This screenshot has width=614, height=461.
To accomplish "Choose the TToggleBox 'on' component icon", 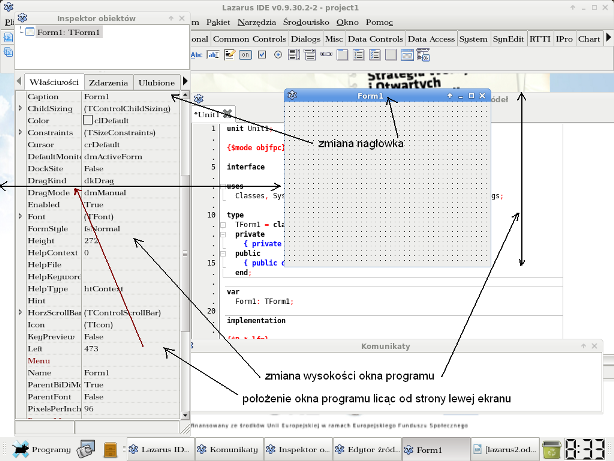I will (246, 55).
